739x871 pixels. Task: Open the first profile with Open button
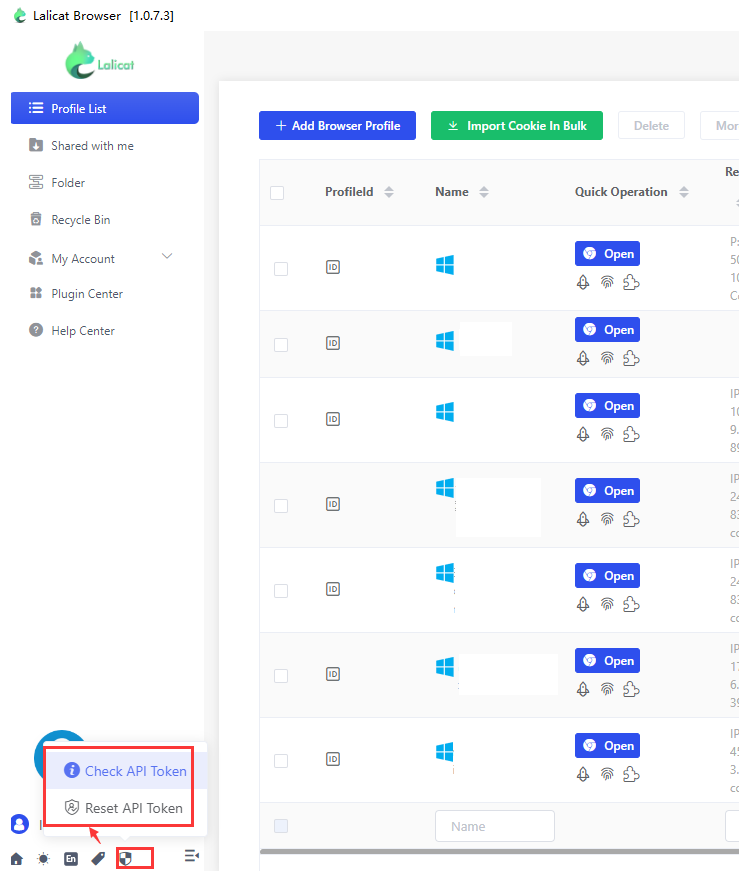(x=607, y=254)
